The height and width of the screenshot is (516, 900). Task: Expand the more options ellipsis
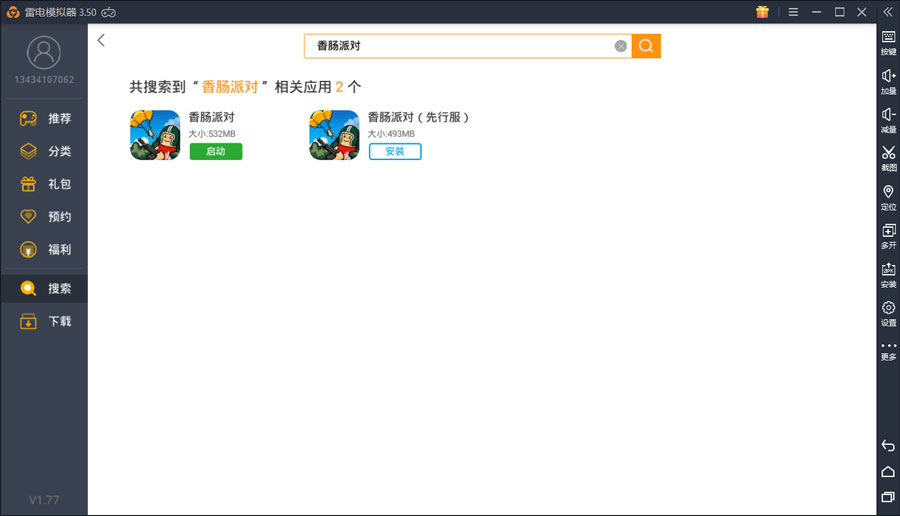tap(888, 350)
